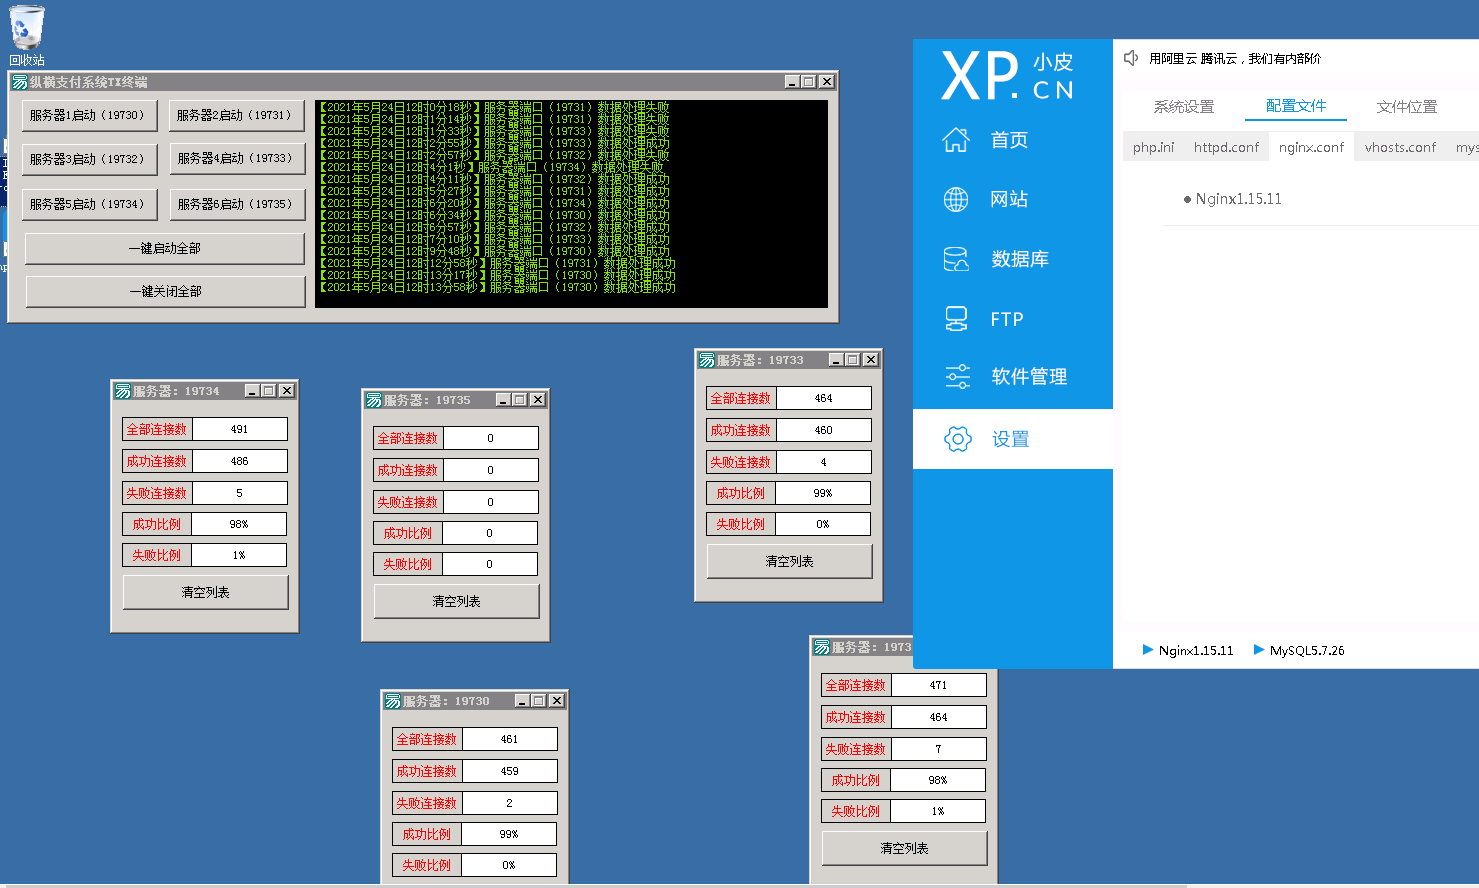Click title bar icon of 服务器 19733 window
The image size is (1479, 888).
(707, 360)
